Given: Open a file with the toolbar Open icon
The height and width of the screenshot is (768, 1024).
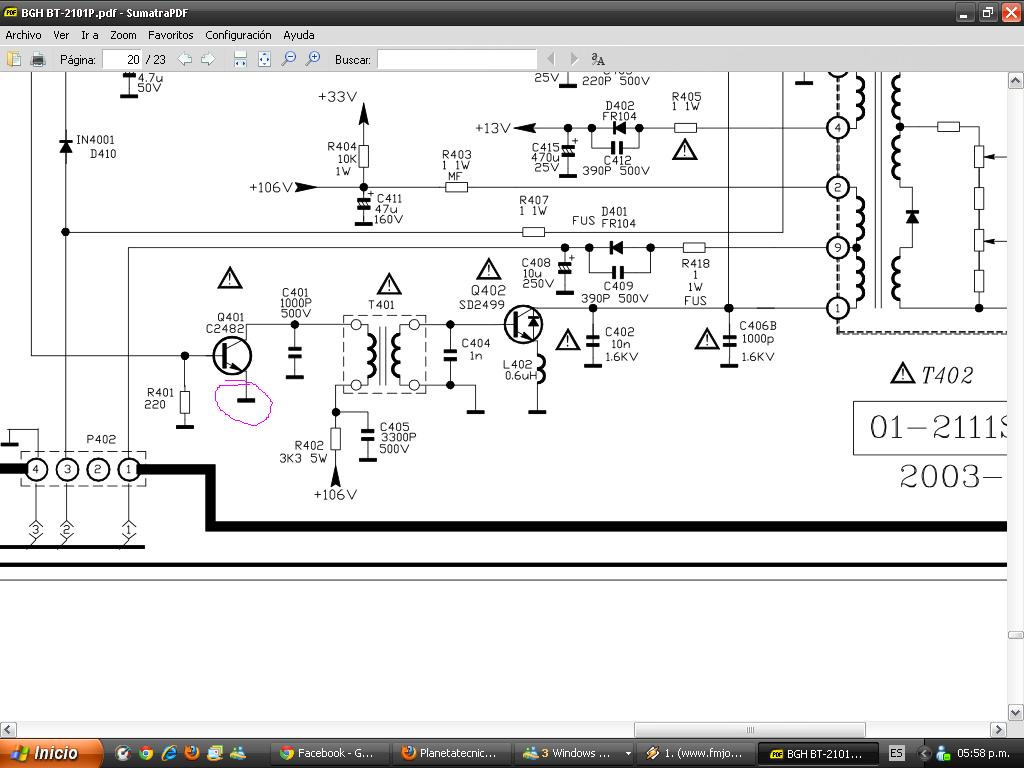Looking at the screenshot, I should (14, 59).
